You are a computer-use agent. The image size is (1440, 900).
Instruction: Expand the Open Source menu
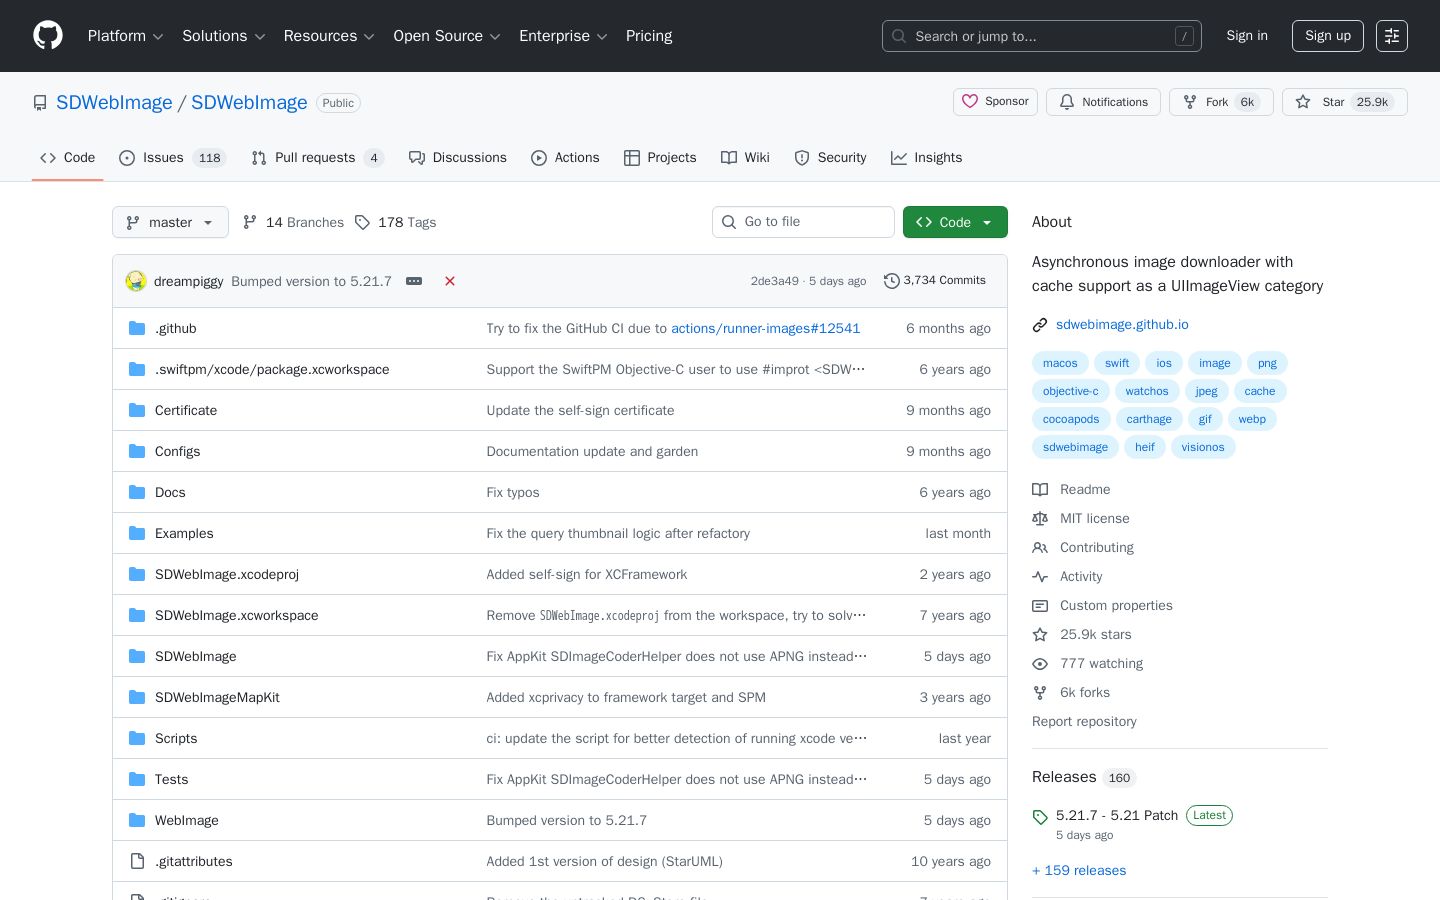point(447,36)
